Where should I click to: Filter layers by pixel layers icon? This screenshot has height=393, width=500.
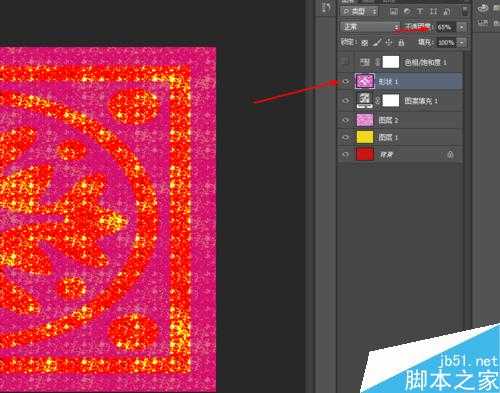pyautogui.click(x=394, y=12)
